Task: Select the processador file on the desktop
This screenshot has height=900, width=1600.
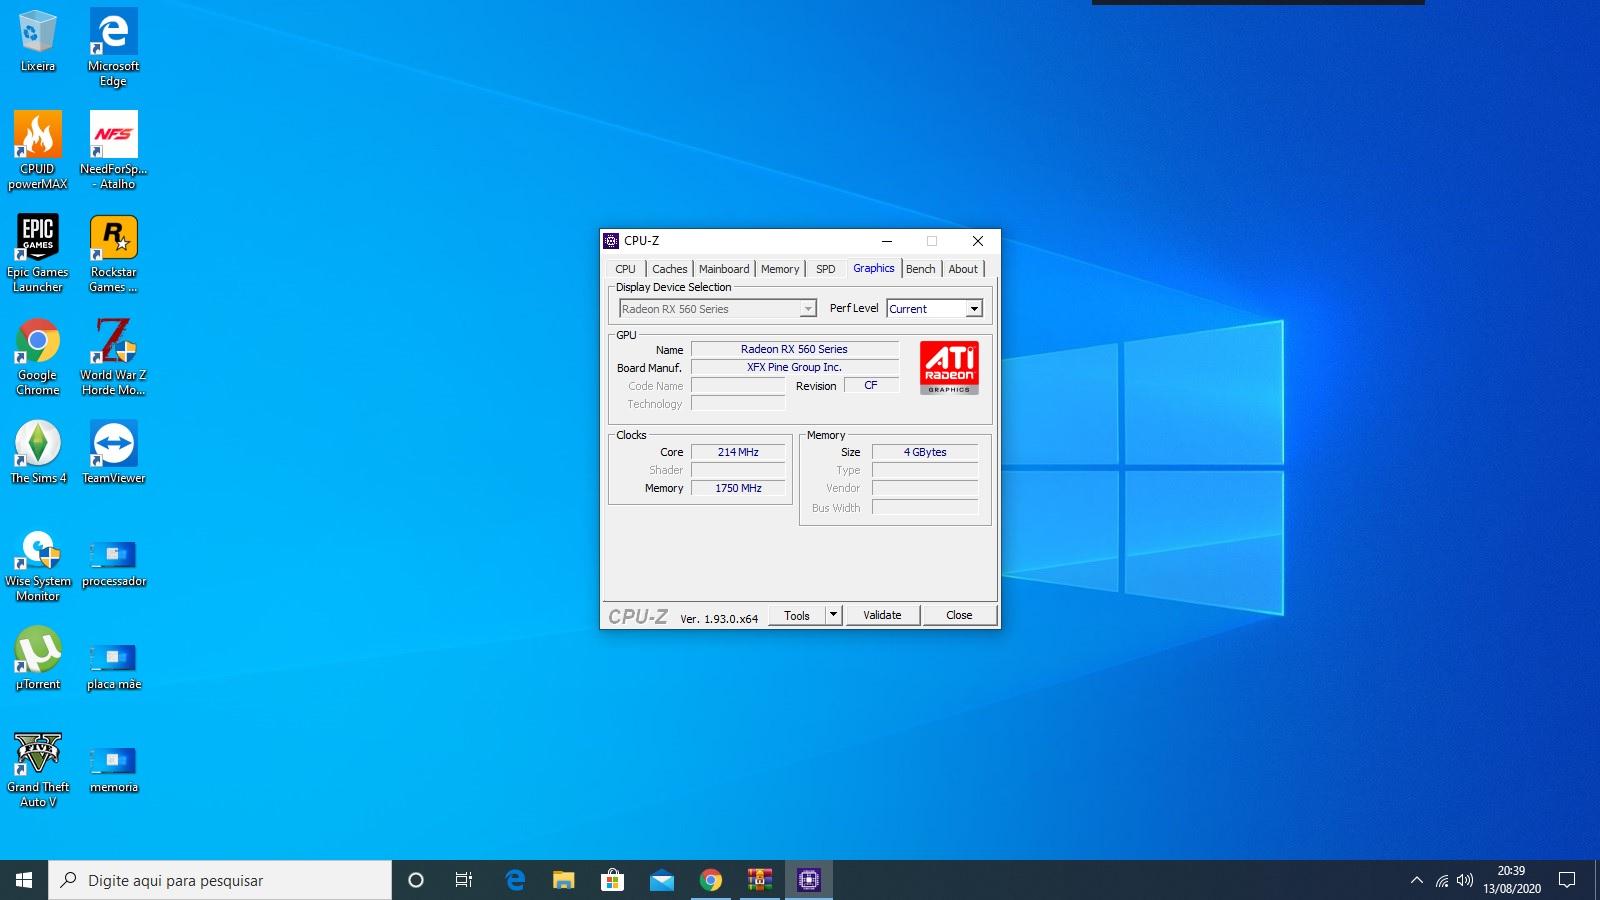Action: (x=113, y=563)
